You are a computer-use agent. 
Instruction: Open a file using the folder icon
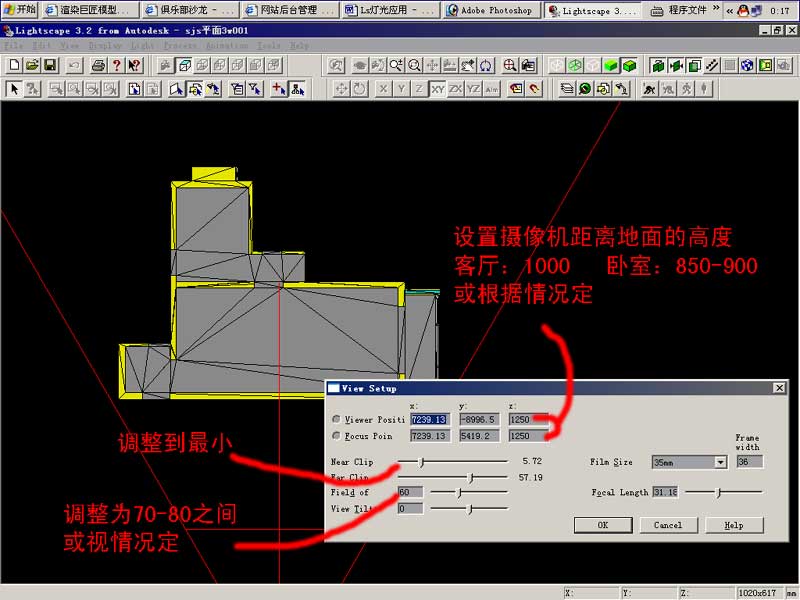coord(32,65)
